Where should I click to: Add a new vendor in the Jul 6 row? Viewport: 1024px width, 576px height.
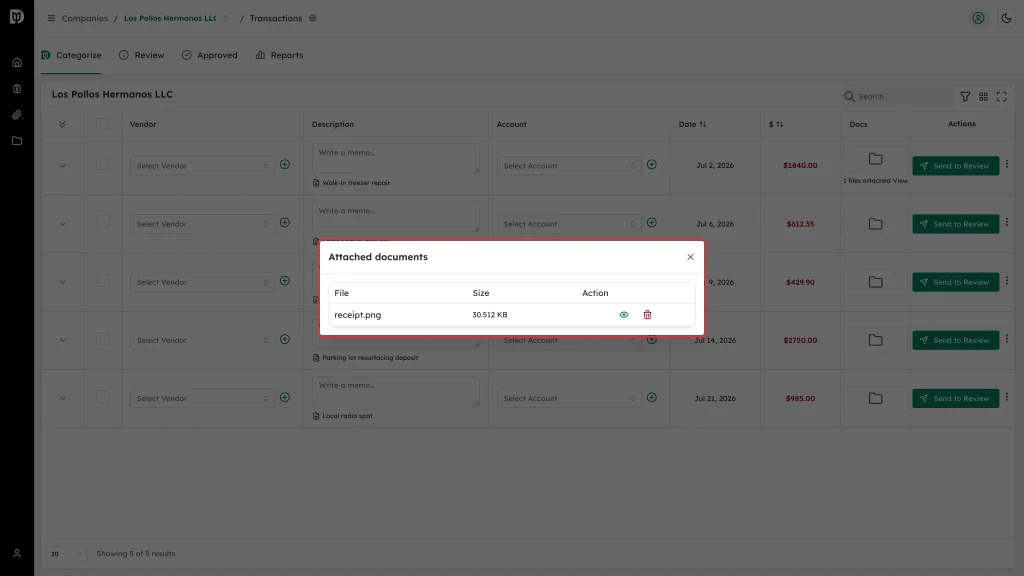[x=285, y=223]
